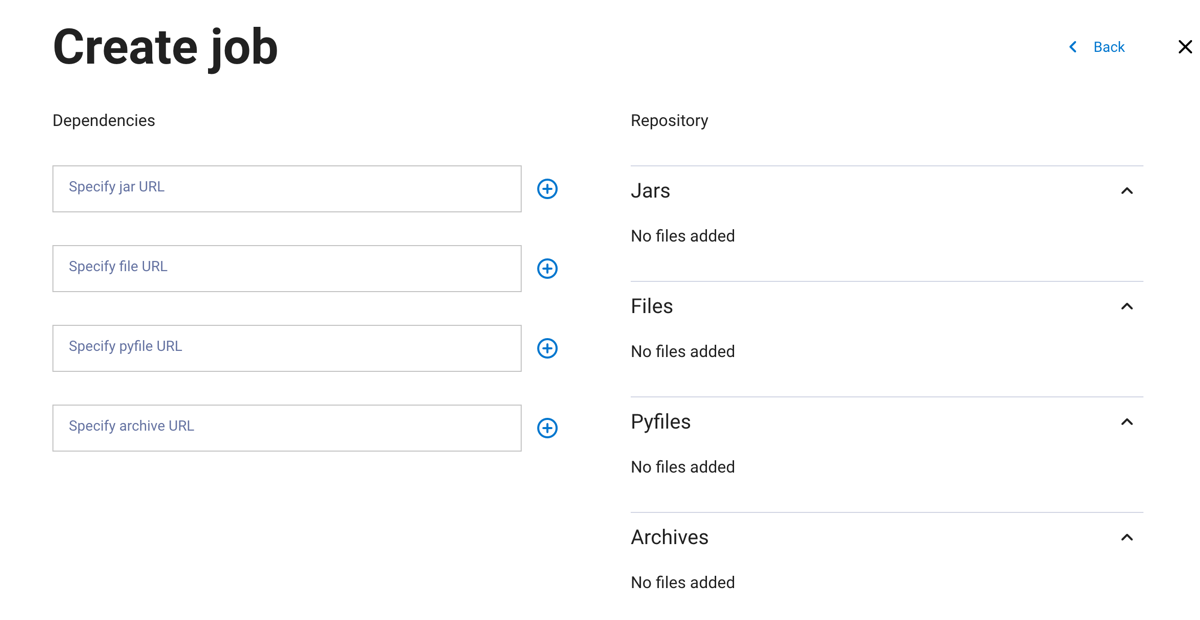This screenshot has width=1200, height=620.
Task: Click into the Specify file URL input
Action: coord(286,269)
